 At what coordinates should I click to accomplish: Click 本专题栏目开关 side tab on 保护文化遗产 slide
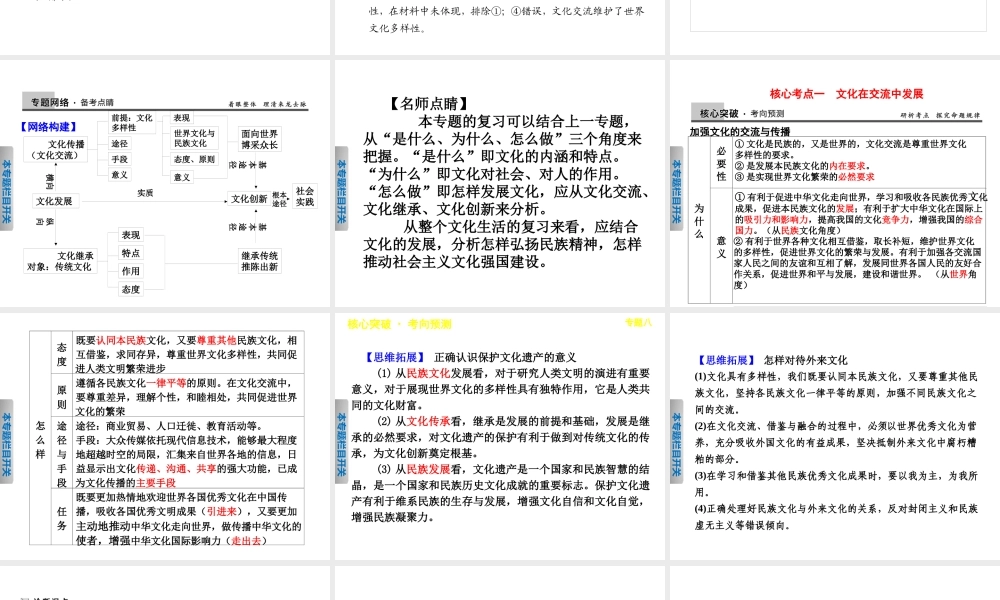coord(341,441)
